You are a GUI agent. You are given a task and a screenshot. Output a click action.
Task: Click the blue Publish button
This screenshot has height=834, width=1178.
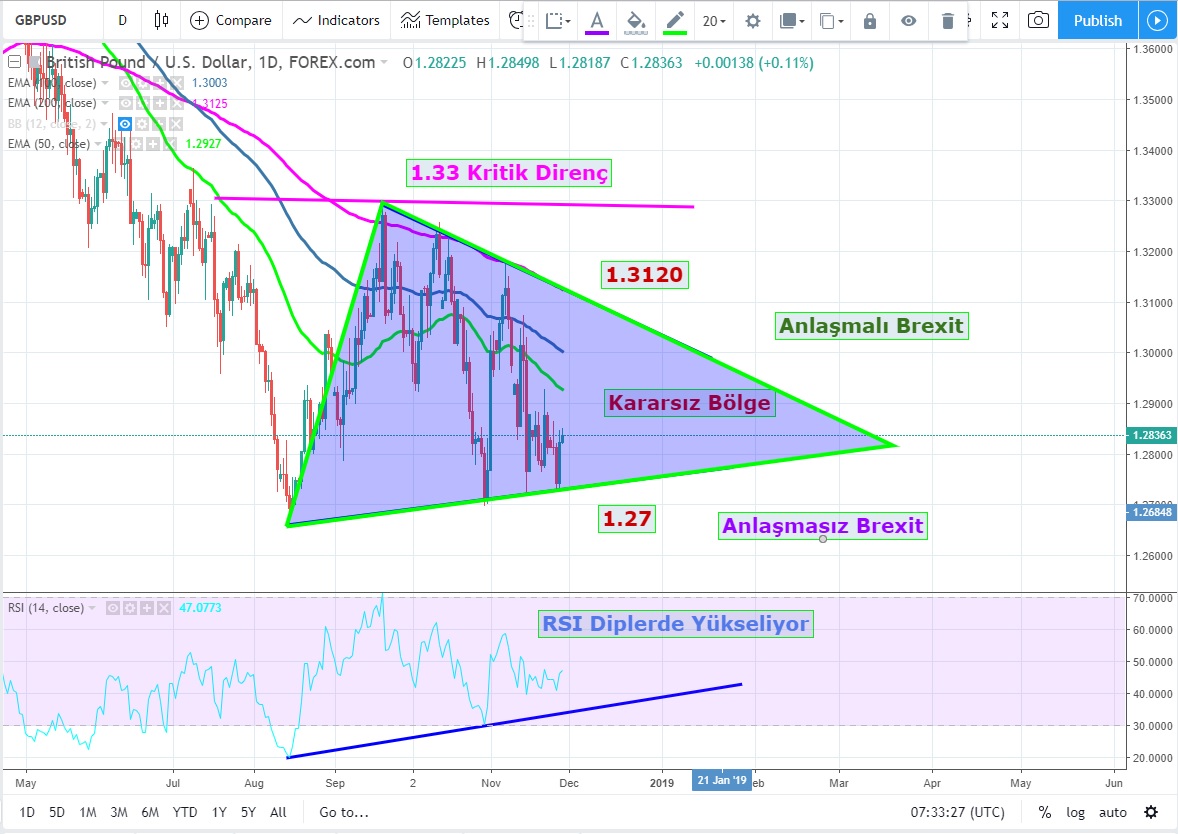point(1097,20)
